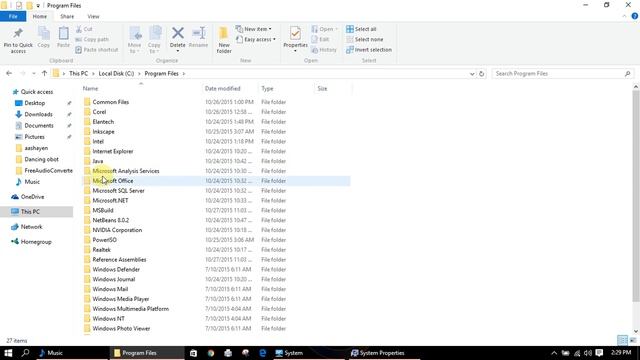
Task: Select the Inkscape folder
Action: 103,131
